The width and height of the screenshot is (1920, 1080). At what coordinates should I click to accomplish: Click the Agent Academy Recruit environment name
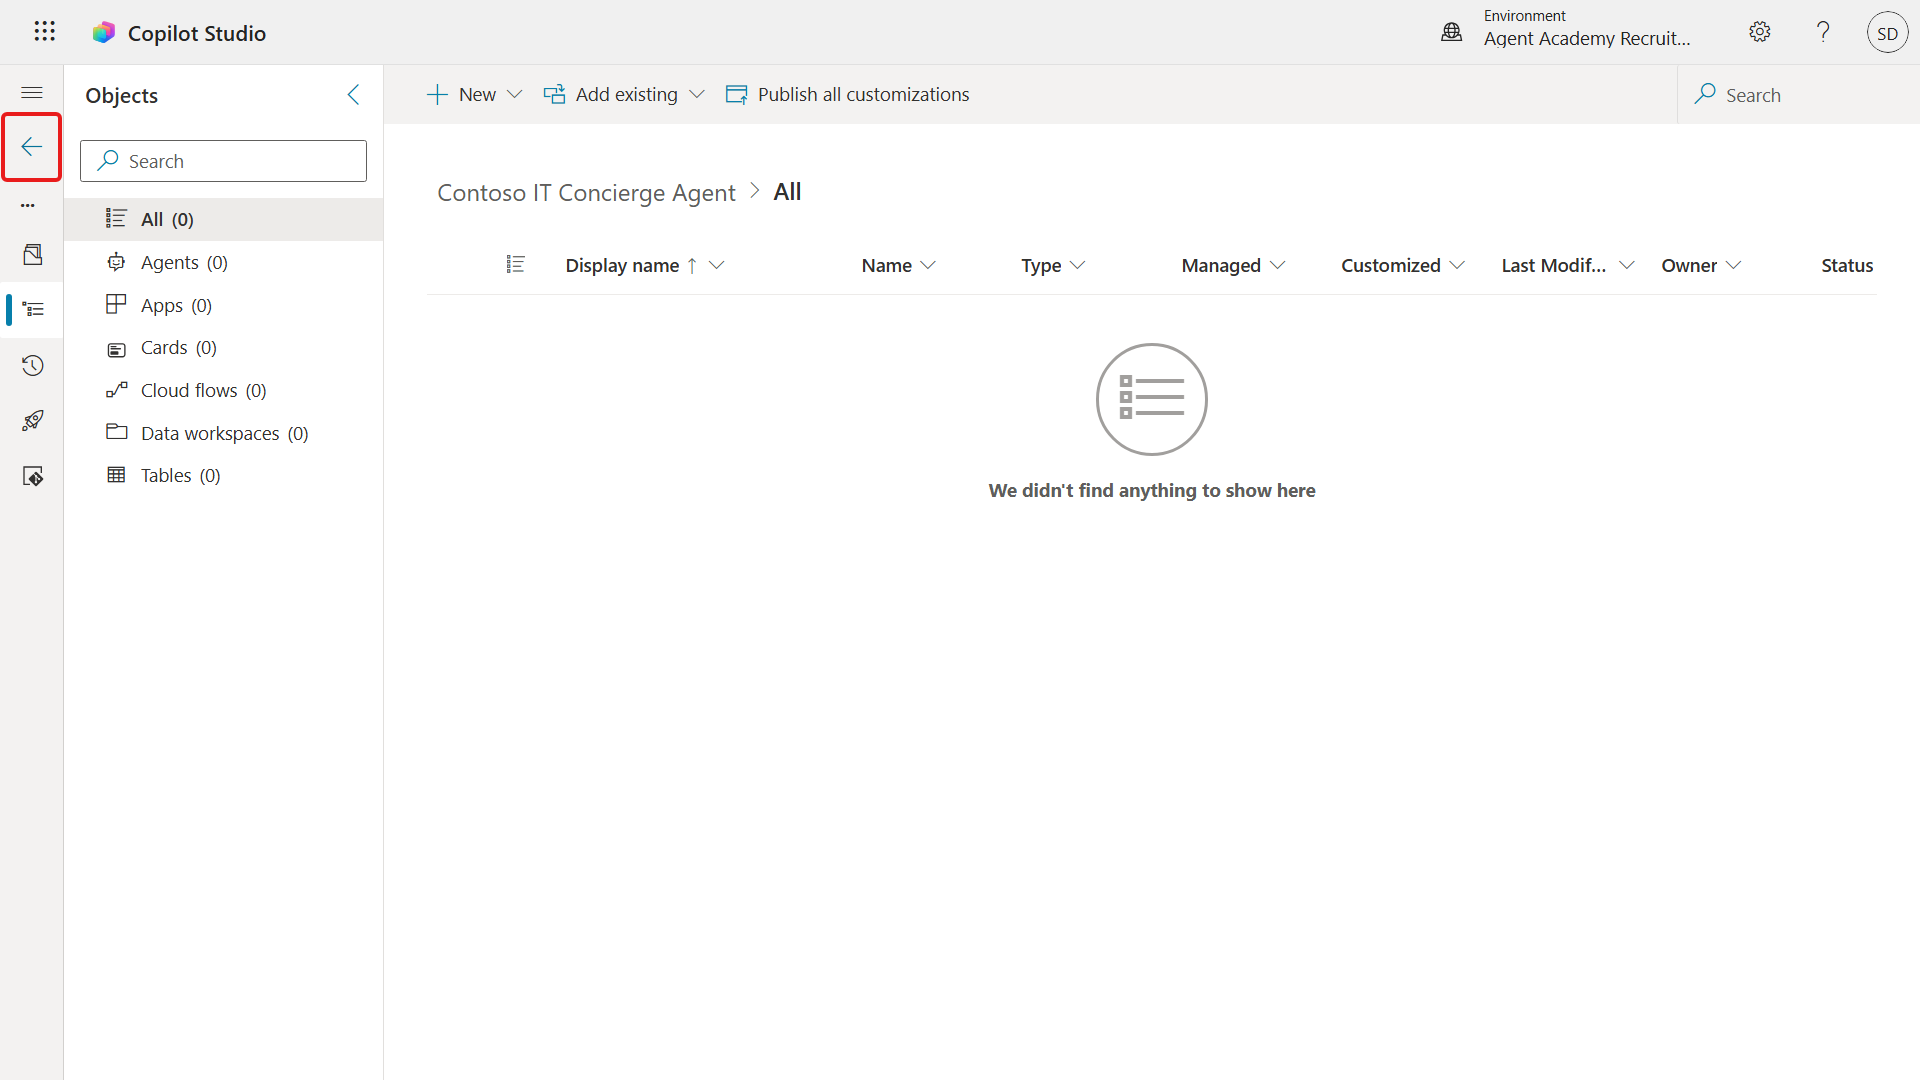tap(1587, 39)
